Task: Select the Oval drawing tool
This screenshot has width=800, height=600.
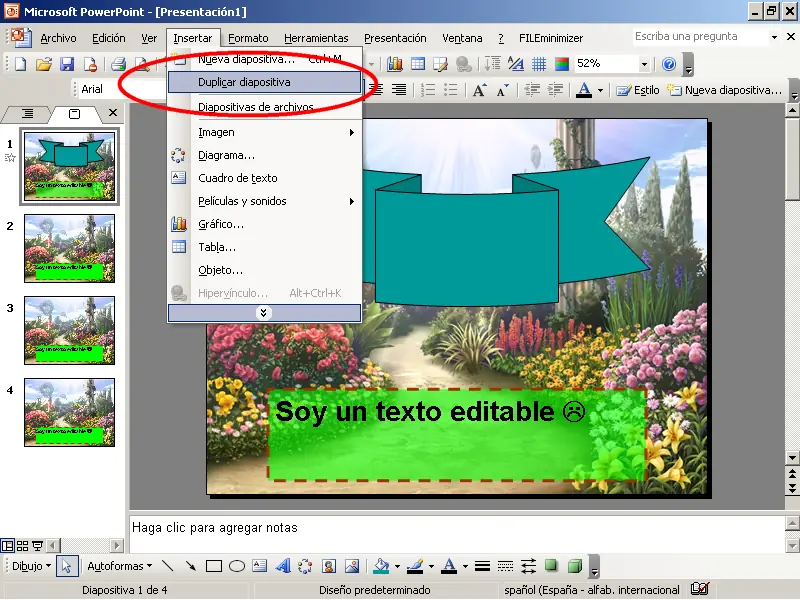Action: click(237, 566)
